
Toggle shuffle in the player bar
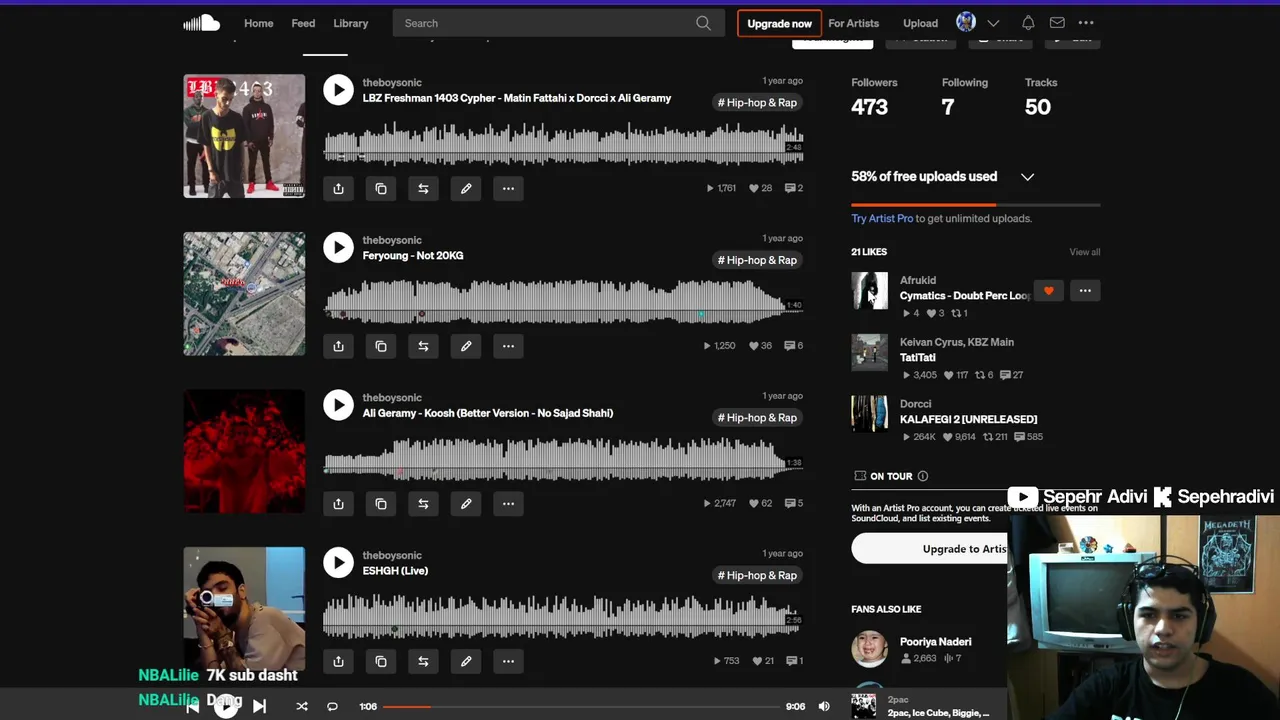(302, 706)
